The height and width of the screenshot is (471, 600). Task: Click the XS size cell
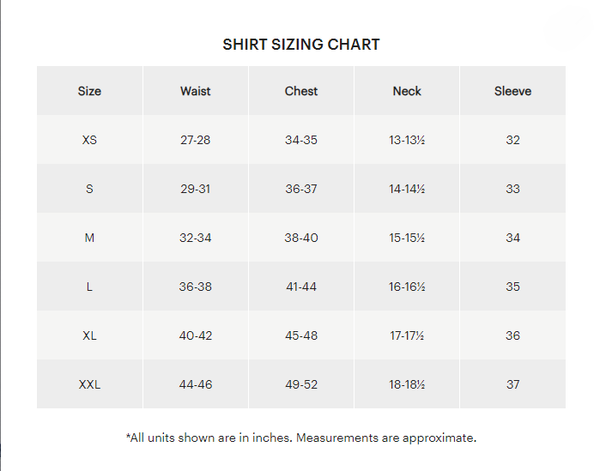(x=90, y=140)
